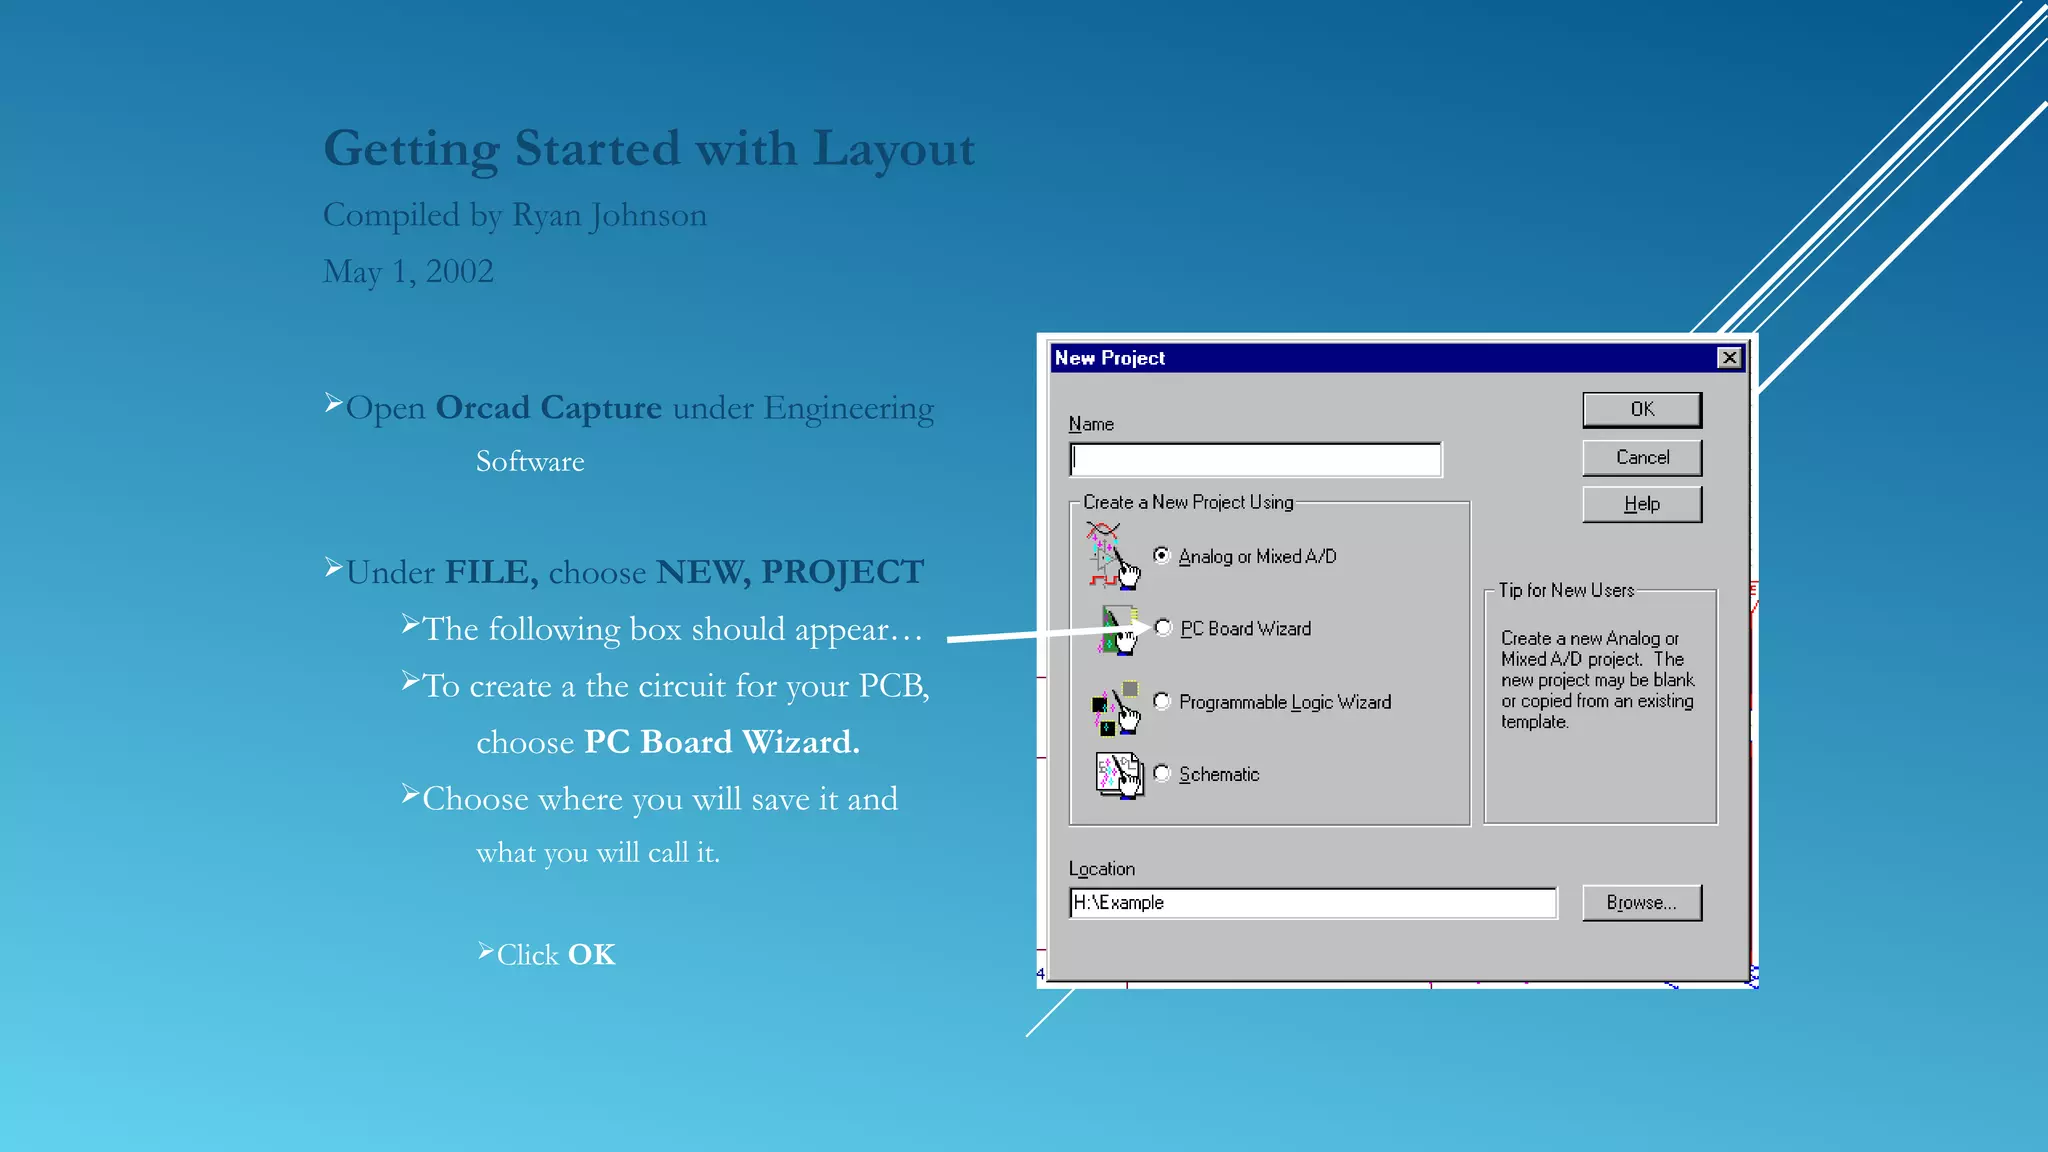Click OK in the New Project dialog
The width and height of the screenshot is (2048, 1152).
click(x=1642, y=409)
